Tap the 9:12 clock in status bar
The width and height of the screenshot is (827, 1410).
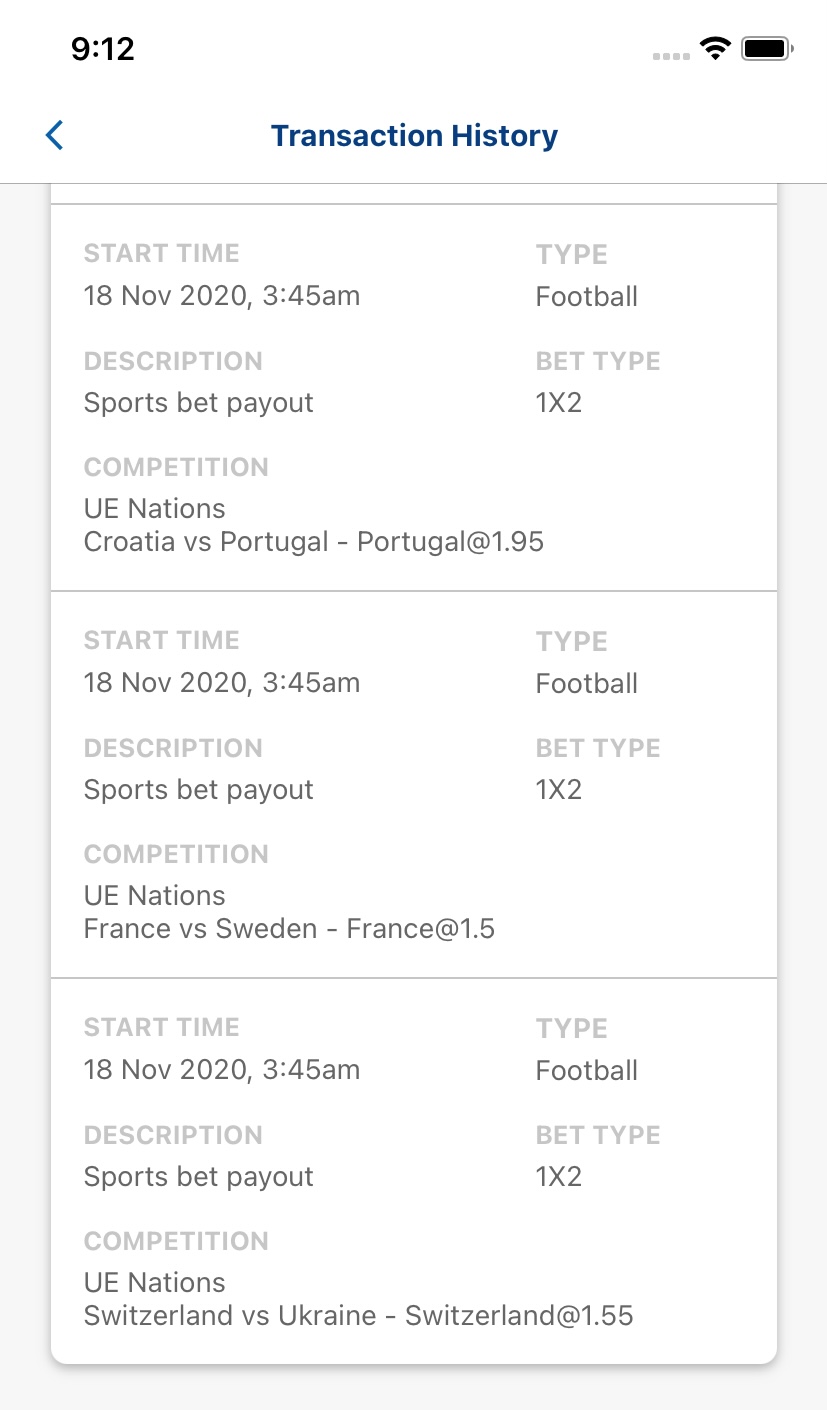[103, 48]
